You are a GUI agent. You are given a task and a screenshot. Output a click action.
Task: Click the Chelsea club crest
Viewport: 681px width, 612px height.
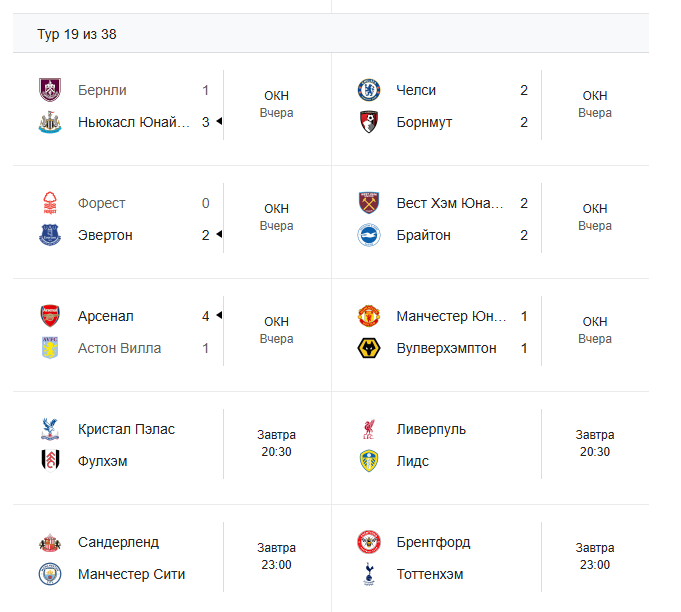tap(369, 90)
